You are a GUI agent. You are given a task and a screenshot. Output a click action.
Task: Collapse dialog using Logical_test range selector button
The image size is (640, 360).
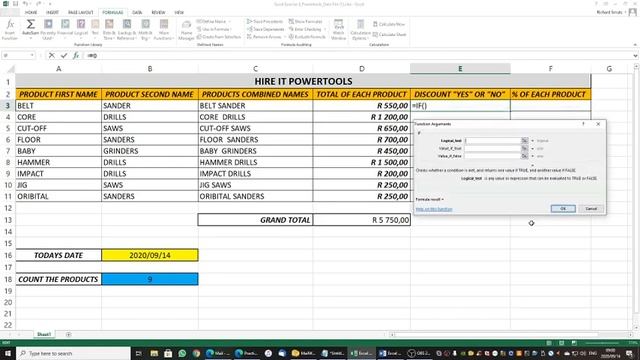point(524,140)
